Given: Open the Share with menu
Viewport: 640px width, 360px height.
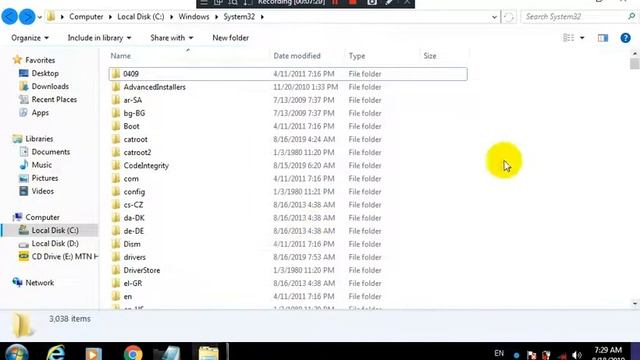Looking at the screenshot, I should click(171, 38).
